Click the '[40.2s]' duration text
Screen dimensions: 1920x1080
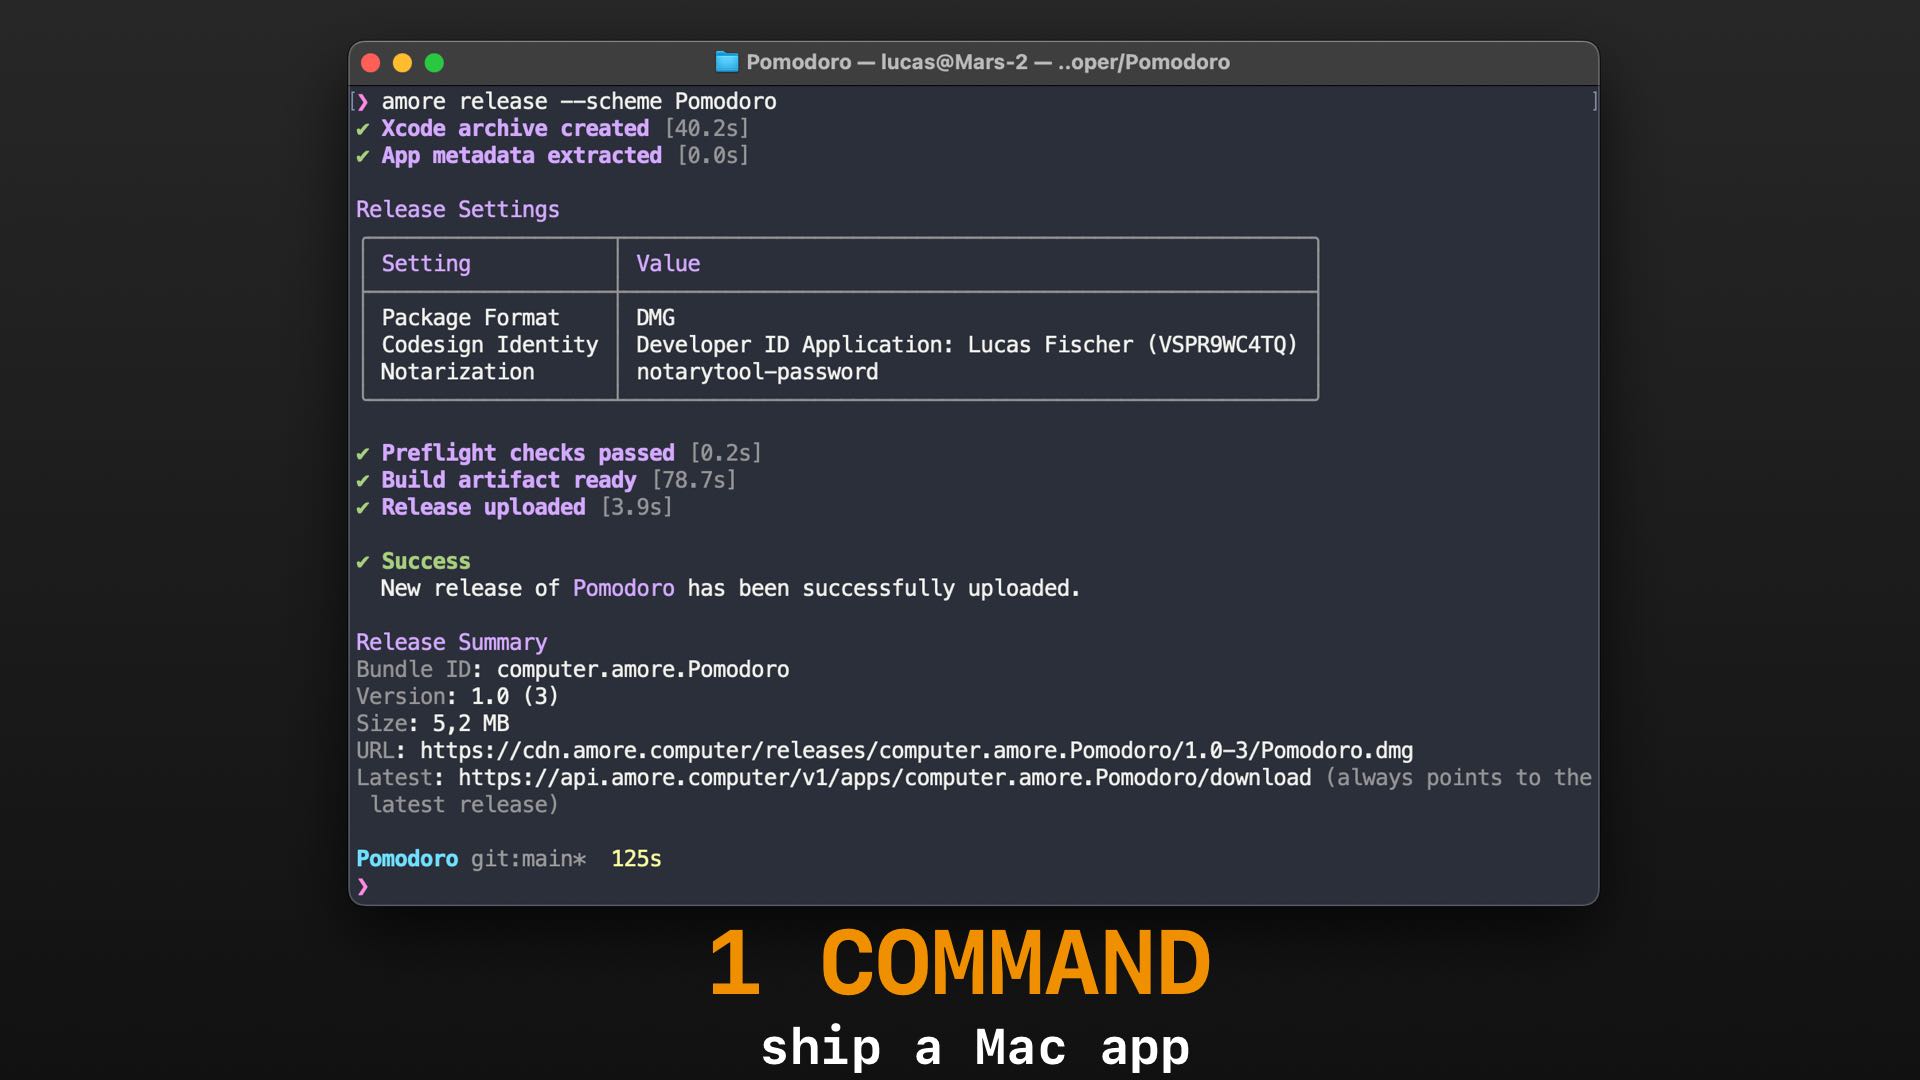point(707,128)
